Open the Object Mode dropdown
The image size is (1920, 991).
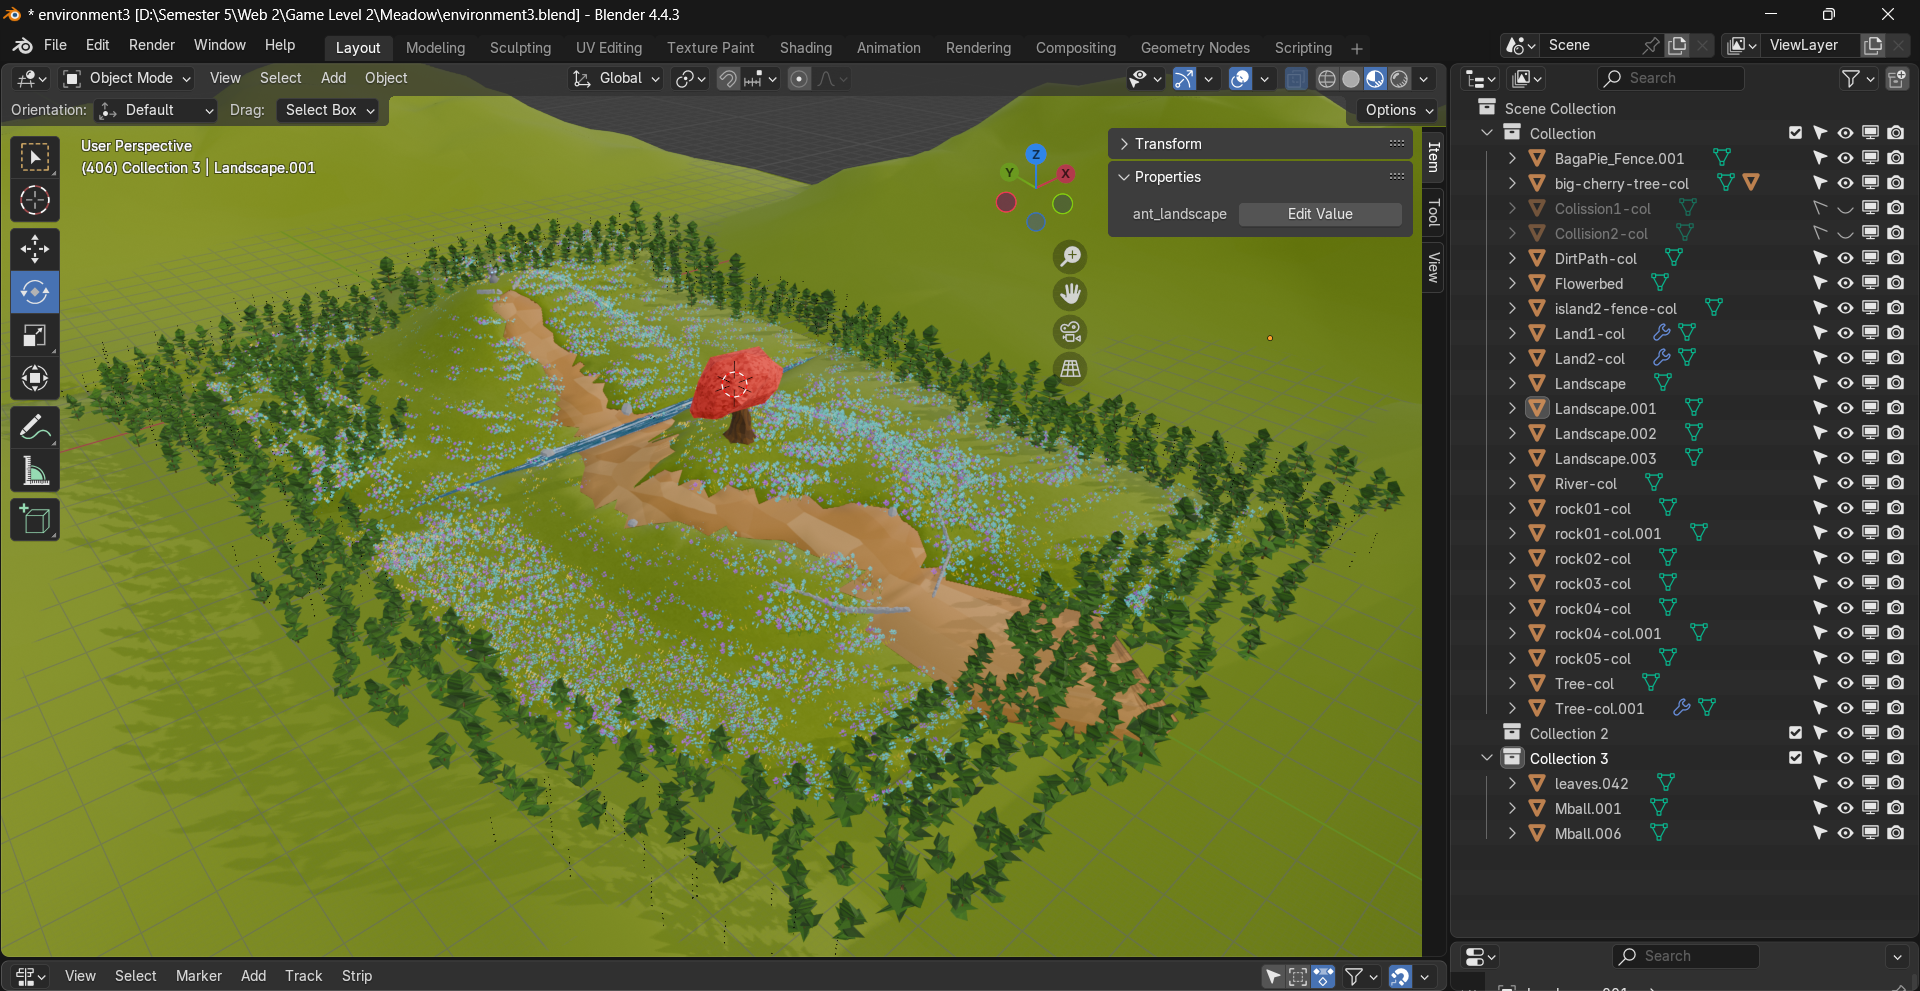(x=127, y=78)
